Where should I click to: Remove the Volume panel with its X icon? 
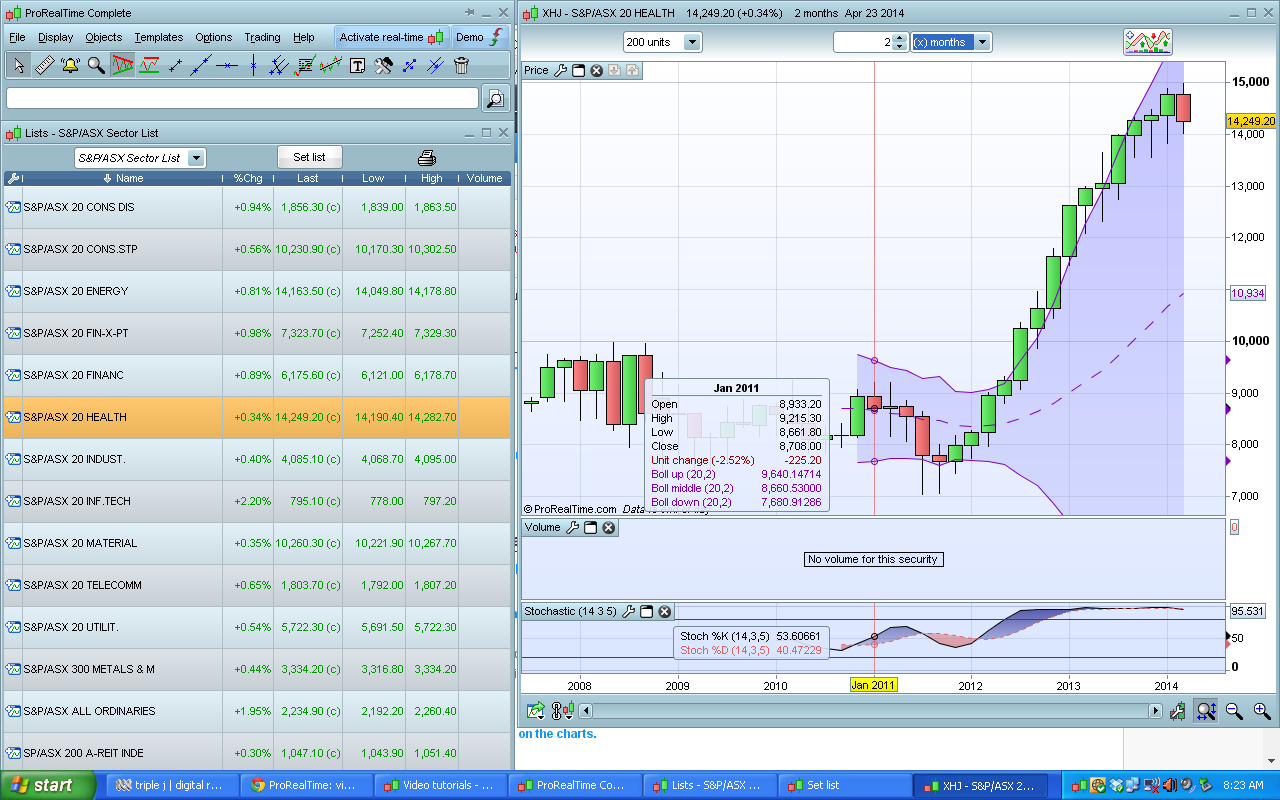tap(608, 528)
